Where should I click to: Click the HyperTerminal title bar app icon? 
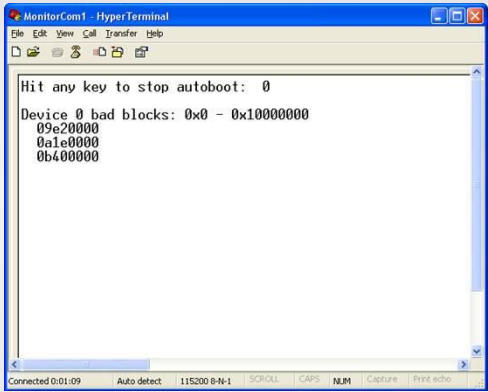15,16
